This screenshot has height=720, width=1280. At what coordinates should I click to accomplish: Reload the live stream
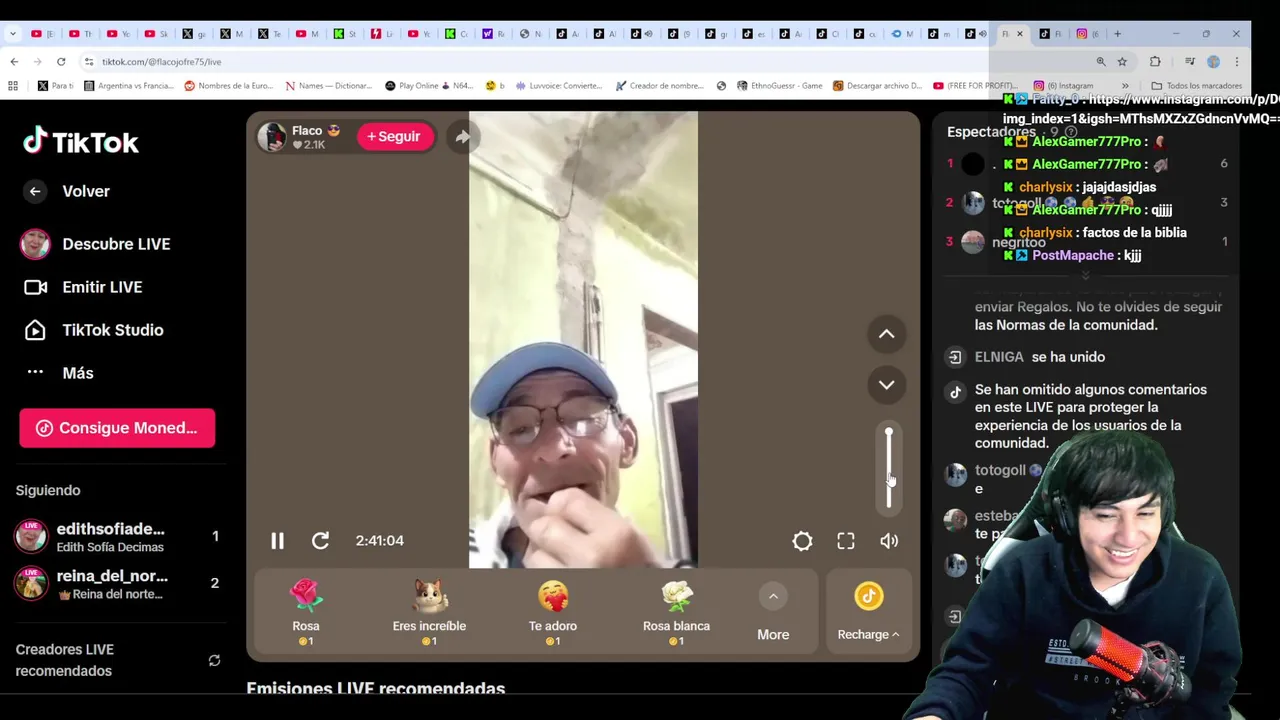tap(320, 541)
